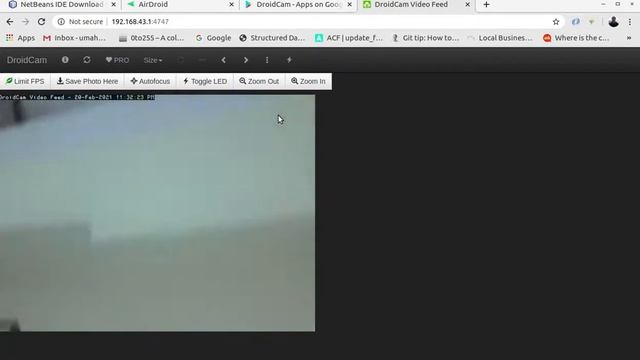Toggle Limit FPS
Screen dimensions: 640x360
25,81
